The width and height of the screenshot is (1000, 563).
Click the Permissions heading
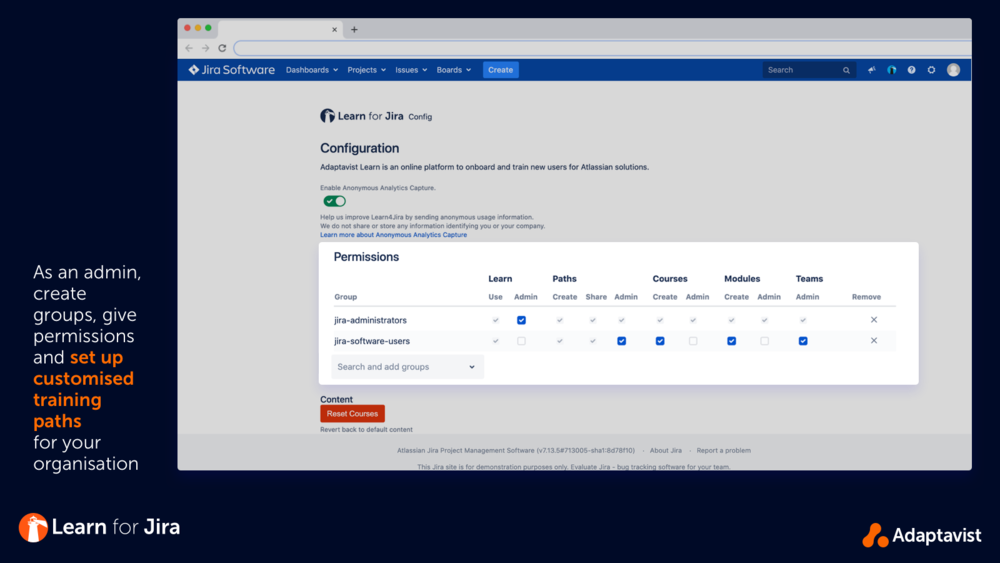point(366,257)
